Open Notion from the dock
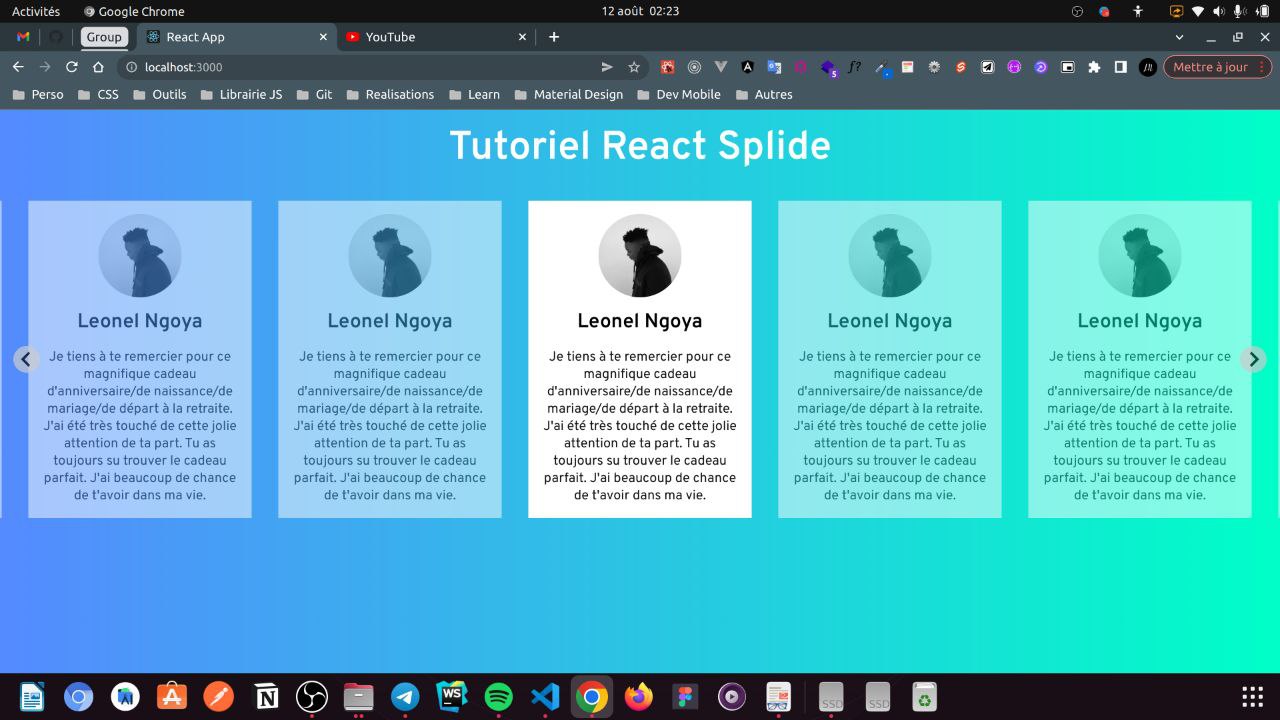Image resolution: width=1280 pixels, height=720 pixels. coord(266,697)
